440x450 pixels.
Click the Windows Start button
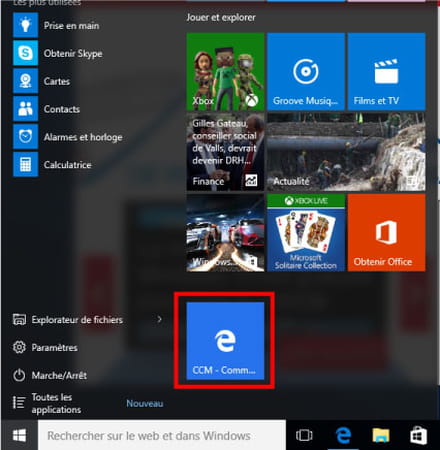[x=19, y=435]
